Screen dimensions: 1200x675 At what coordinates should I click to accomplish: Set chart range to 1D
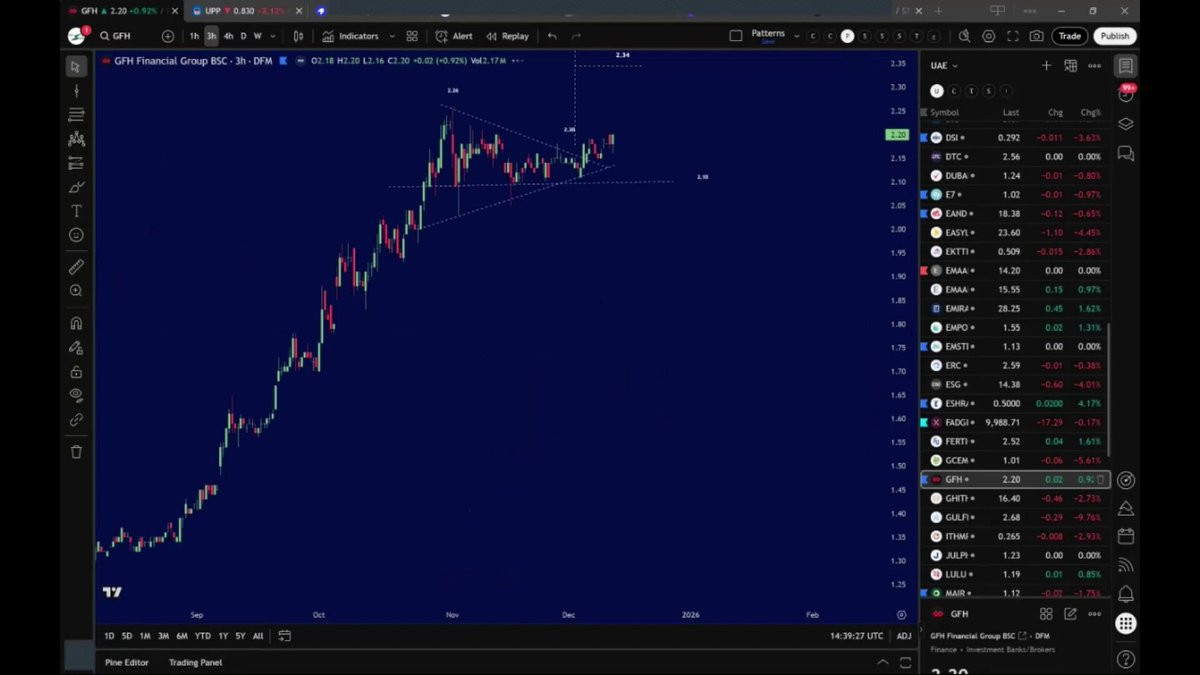(x=109, y=636)
